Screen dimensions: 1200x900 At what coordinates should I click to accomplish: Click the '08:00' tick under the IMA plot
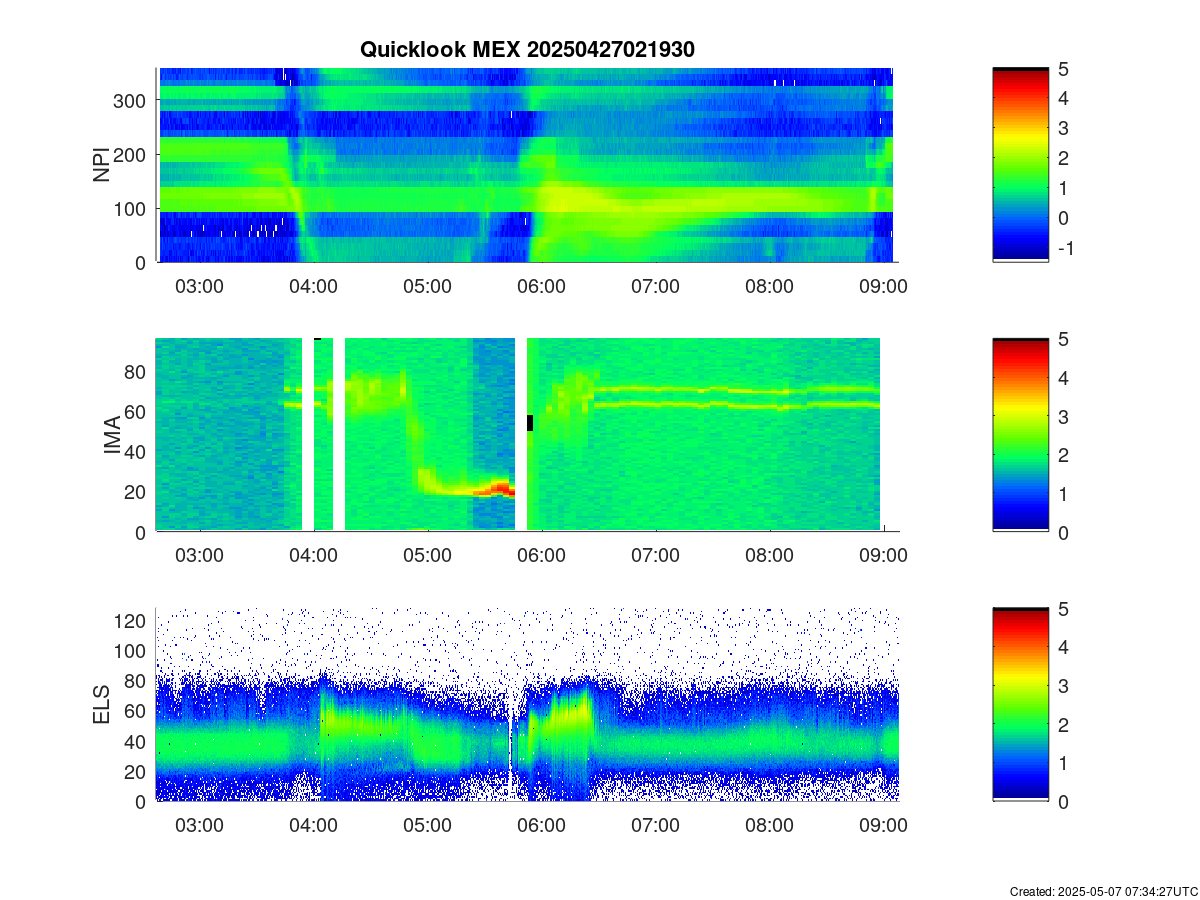[x=771, y=555]
